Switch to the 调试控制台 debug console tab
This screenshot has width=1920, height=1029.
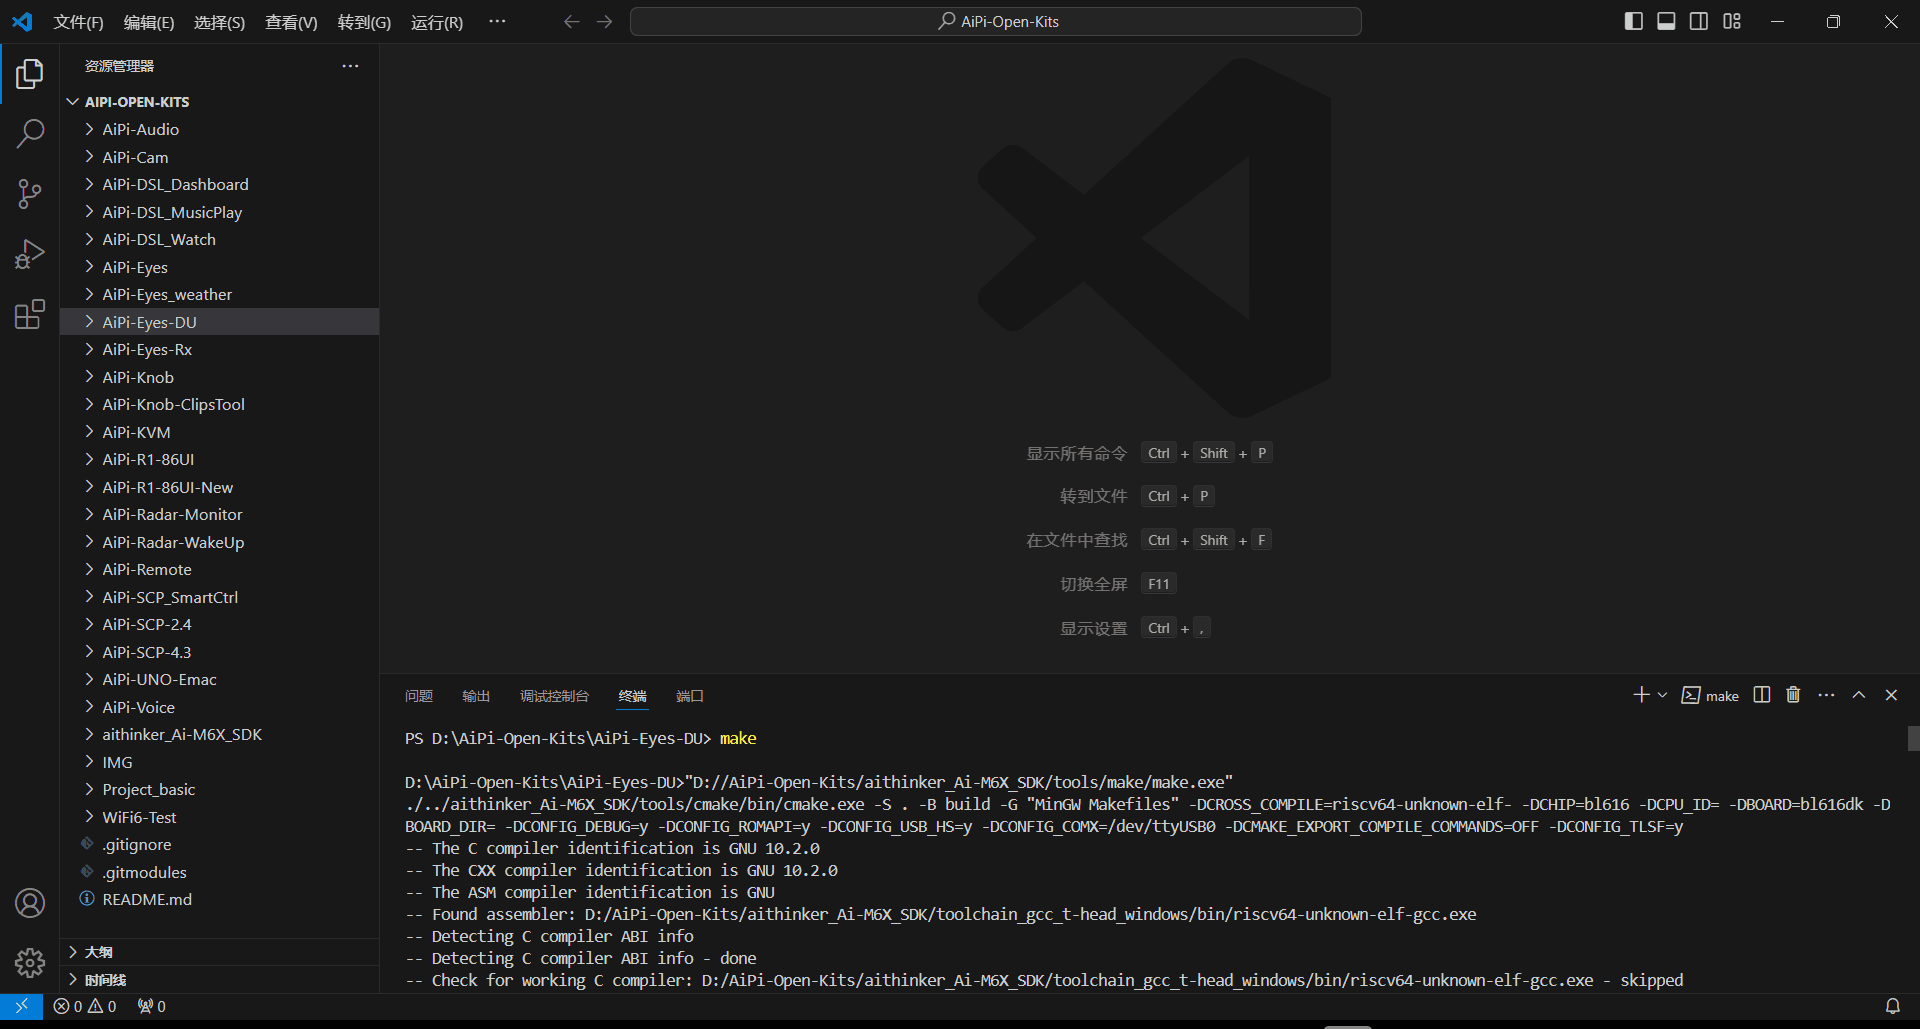pyautogui.click(x=554, y=696)
